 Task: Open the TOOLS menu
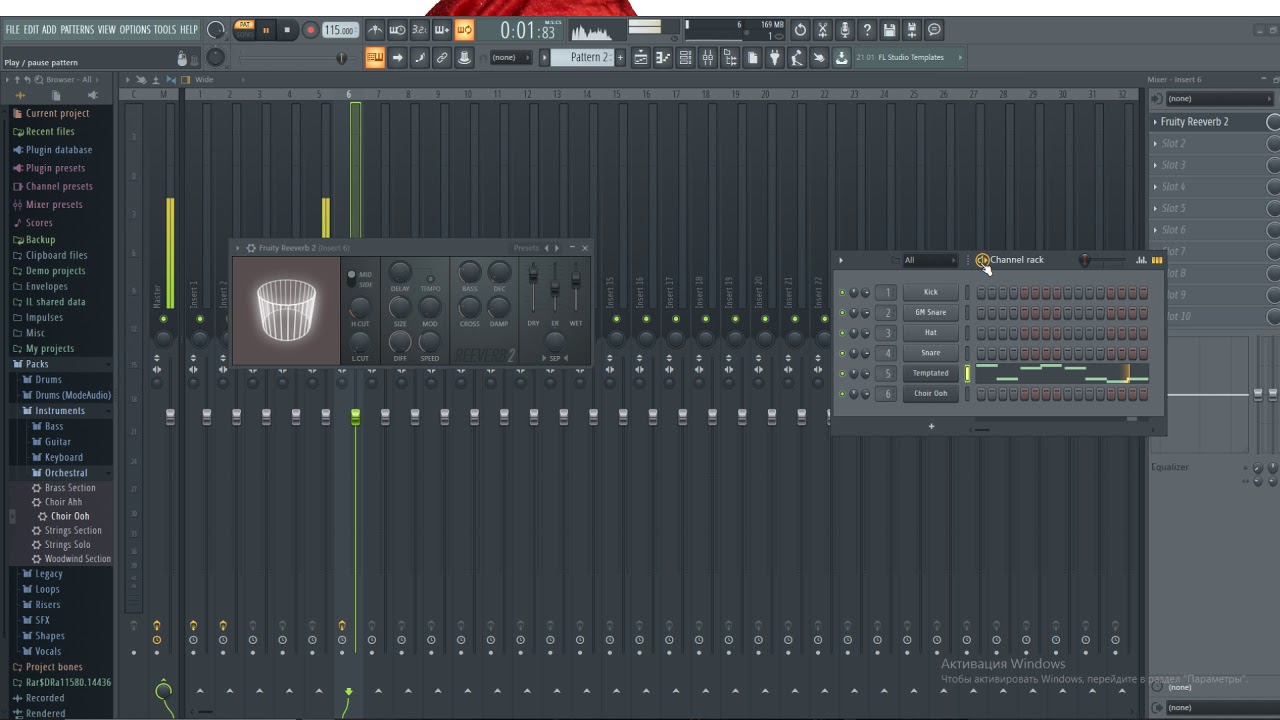[x=164, y=30]
